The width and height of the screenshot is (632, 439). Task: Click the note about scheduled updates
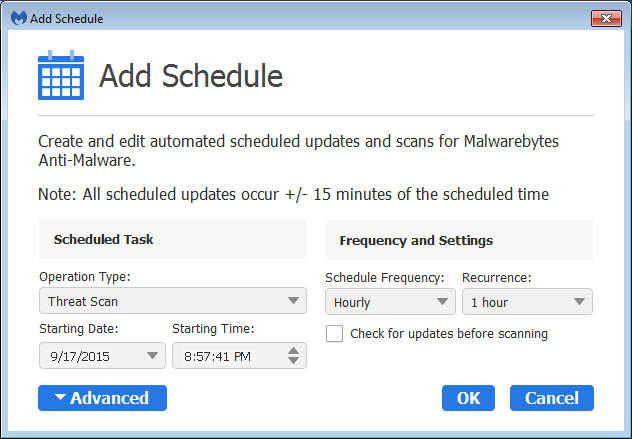click(x=293, y=194)
